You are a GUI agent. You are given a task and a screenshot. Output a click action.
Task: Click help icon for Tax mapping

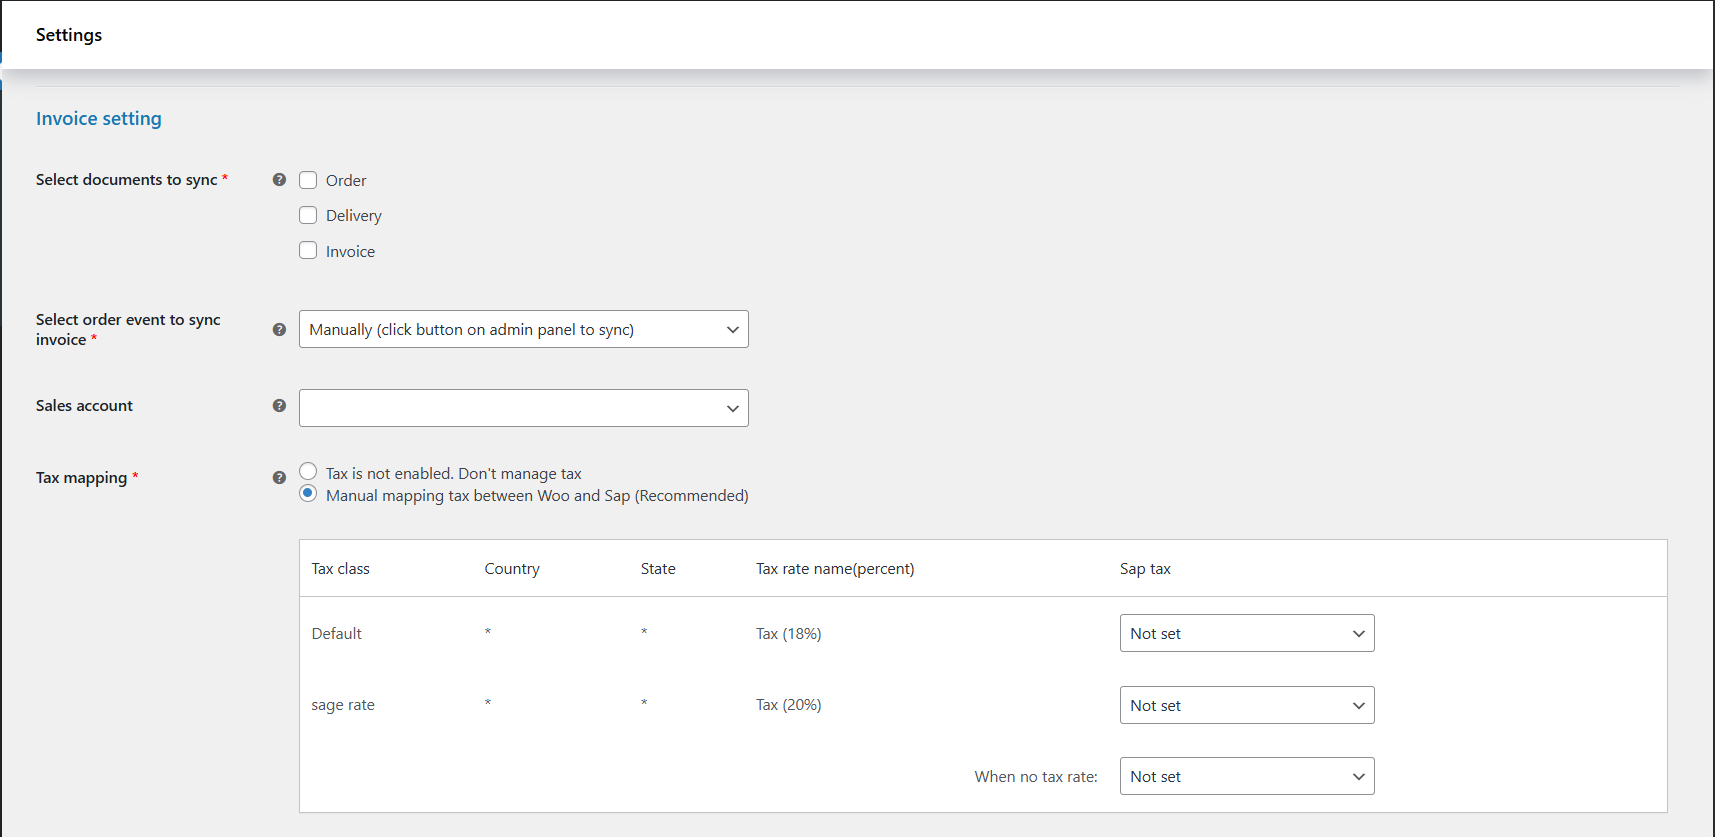pyautogui.click(x=279, y=478)
